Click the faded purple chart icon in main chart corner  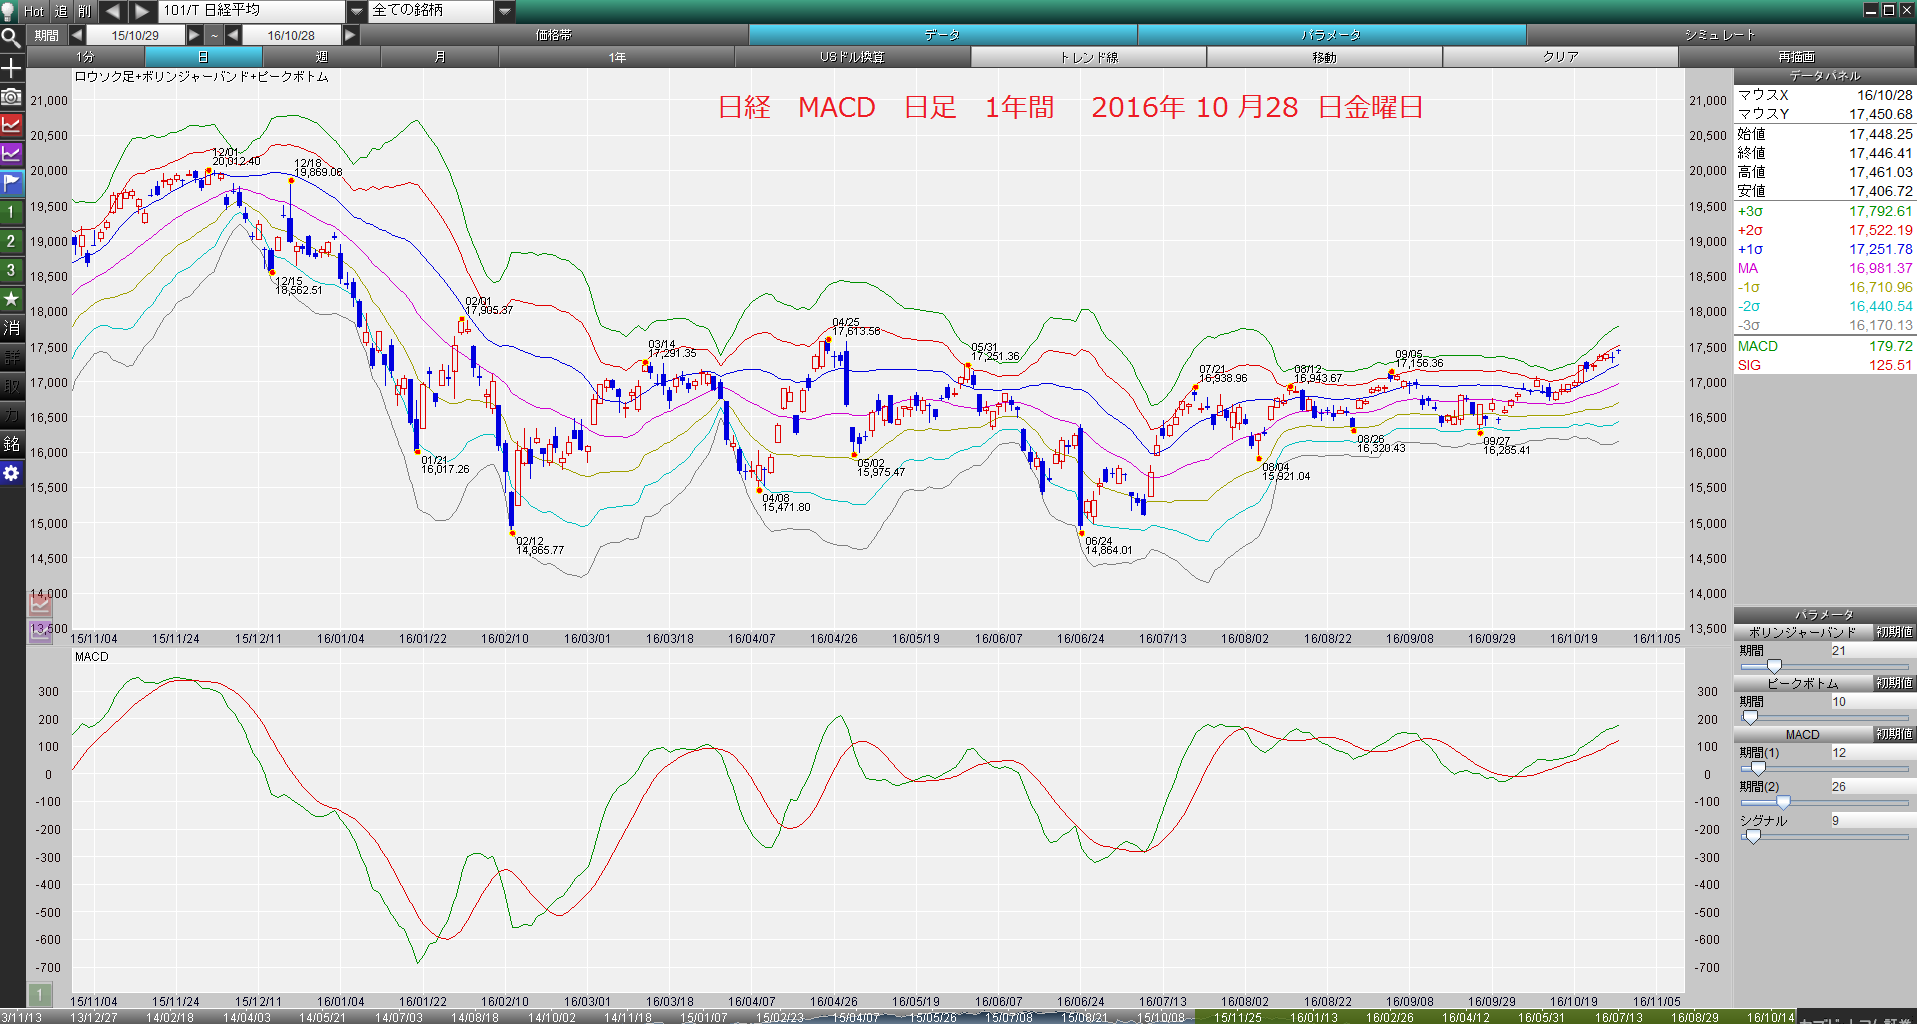click(40, 631)
